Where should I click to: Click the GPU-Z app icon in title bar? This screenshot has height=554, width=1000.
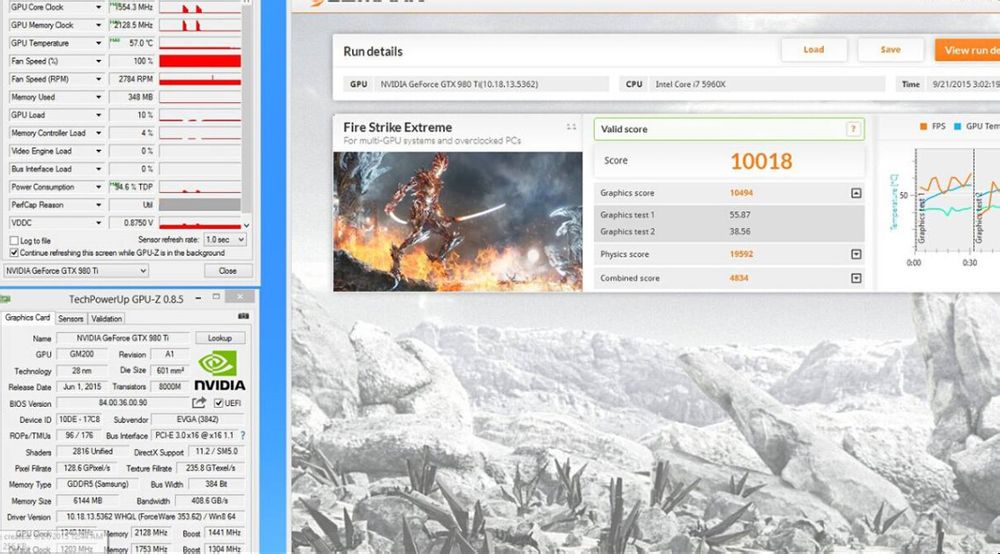(x=6, y=298)
